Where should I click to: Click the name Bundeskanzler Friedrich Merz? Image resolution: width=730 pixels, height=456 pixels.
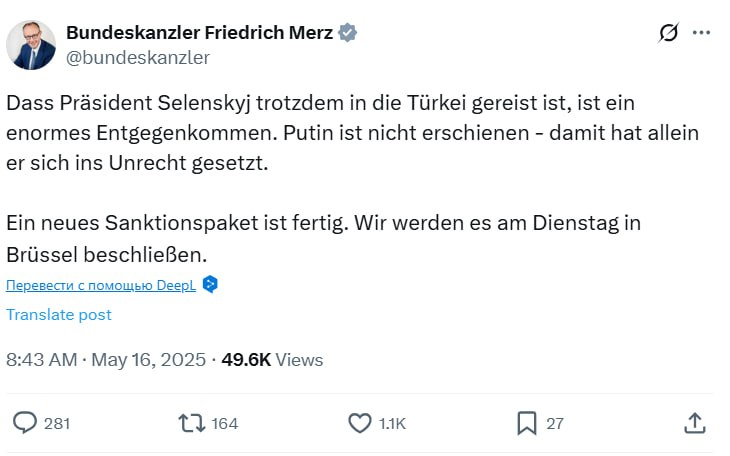click(x=200, y=32)
